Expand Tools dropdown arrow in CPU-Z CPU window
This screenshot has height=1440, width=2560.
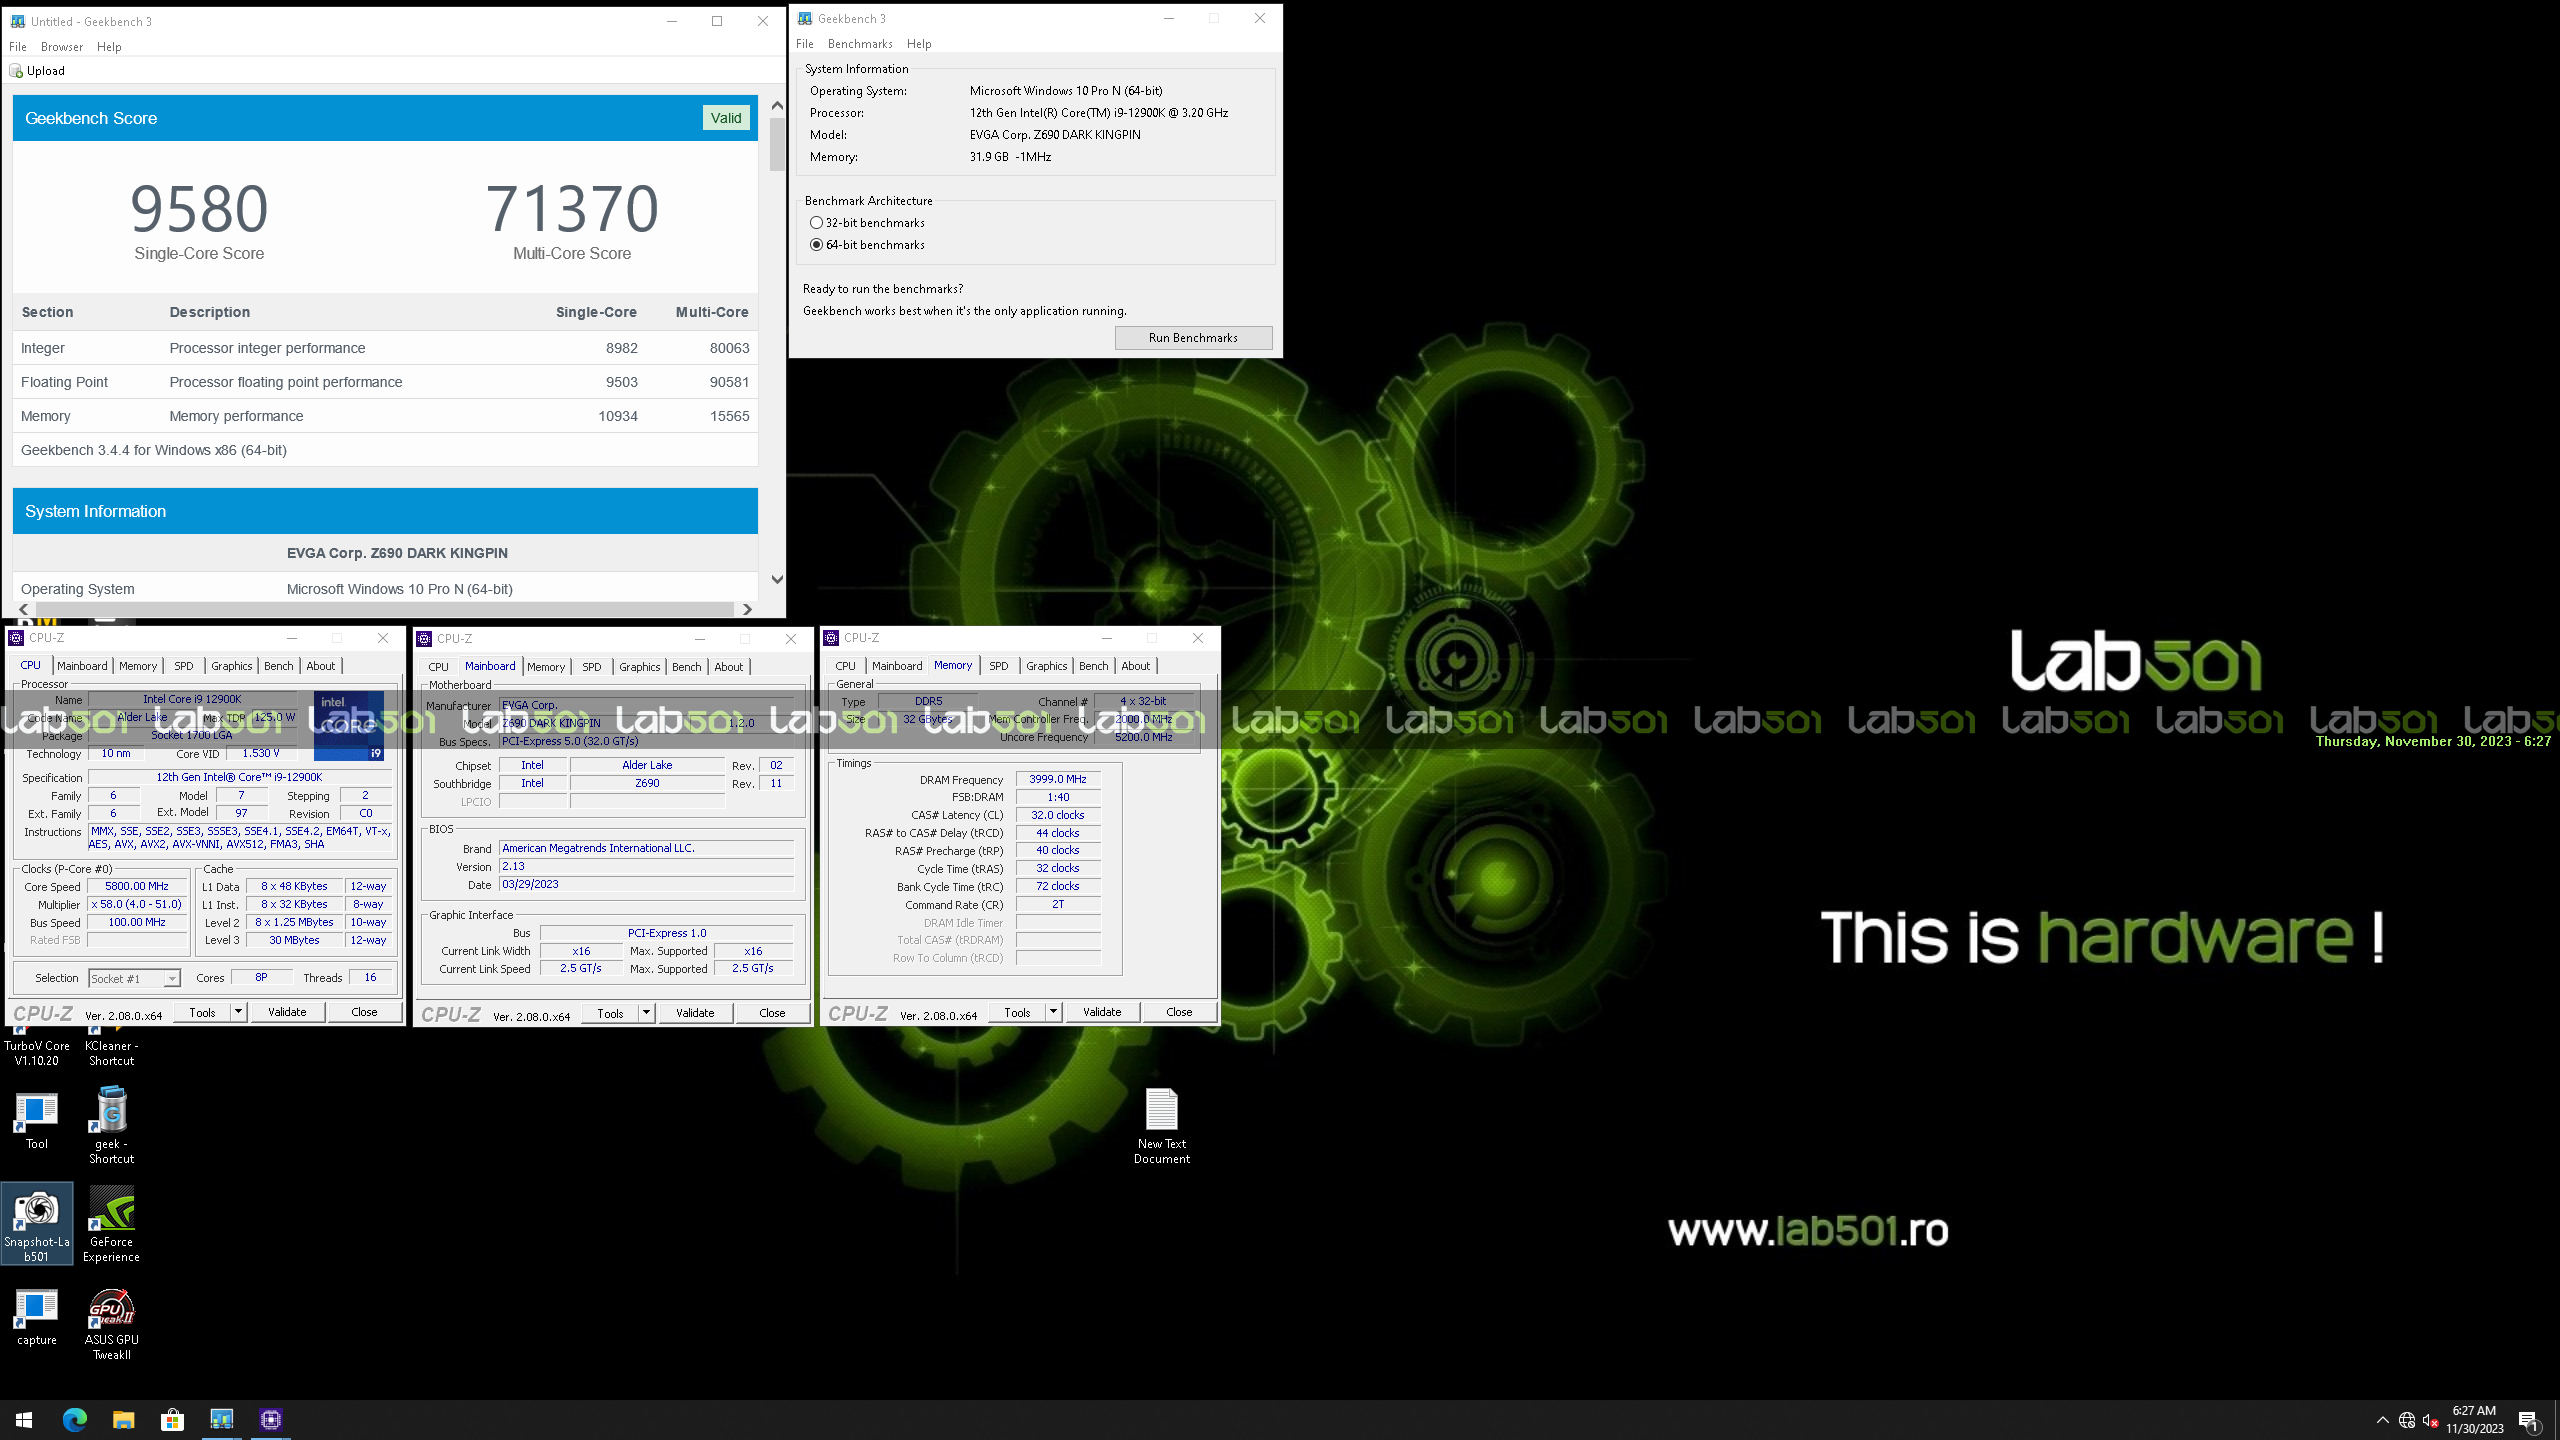coord(238,1012)
